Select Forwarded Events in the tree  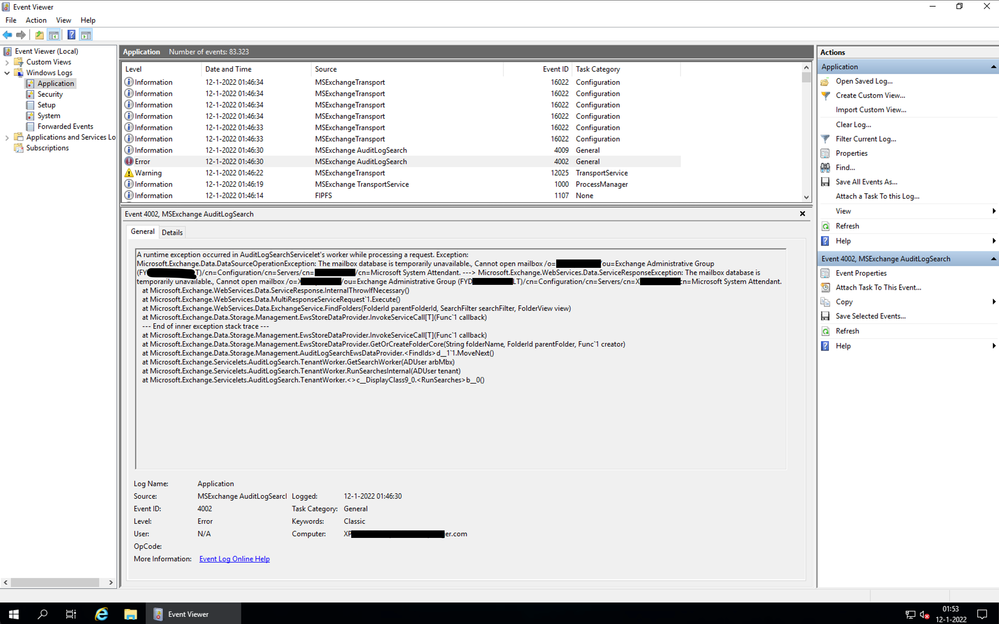pos(65,127)
